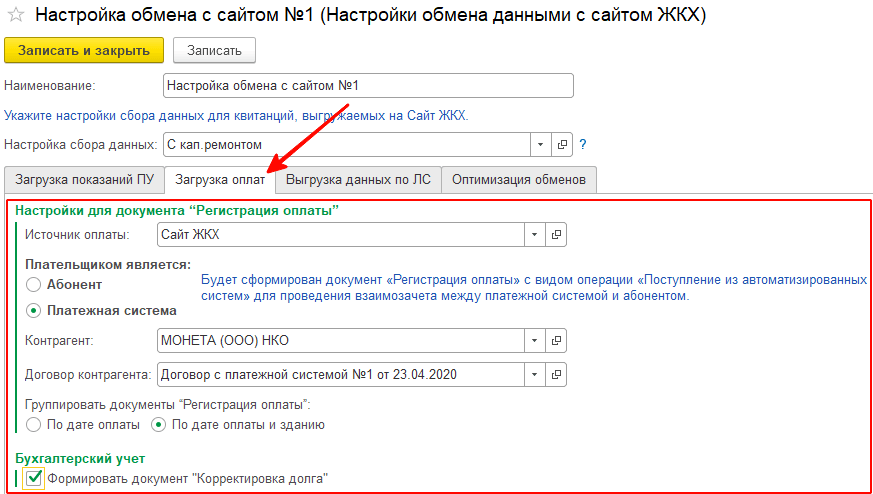Screen dimensions: 873x494
Task: Expand the Настройка сбора данных dropdown
Action: [x=541, y=145]
